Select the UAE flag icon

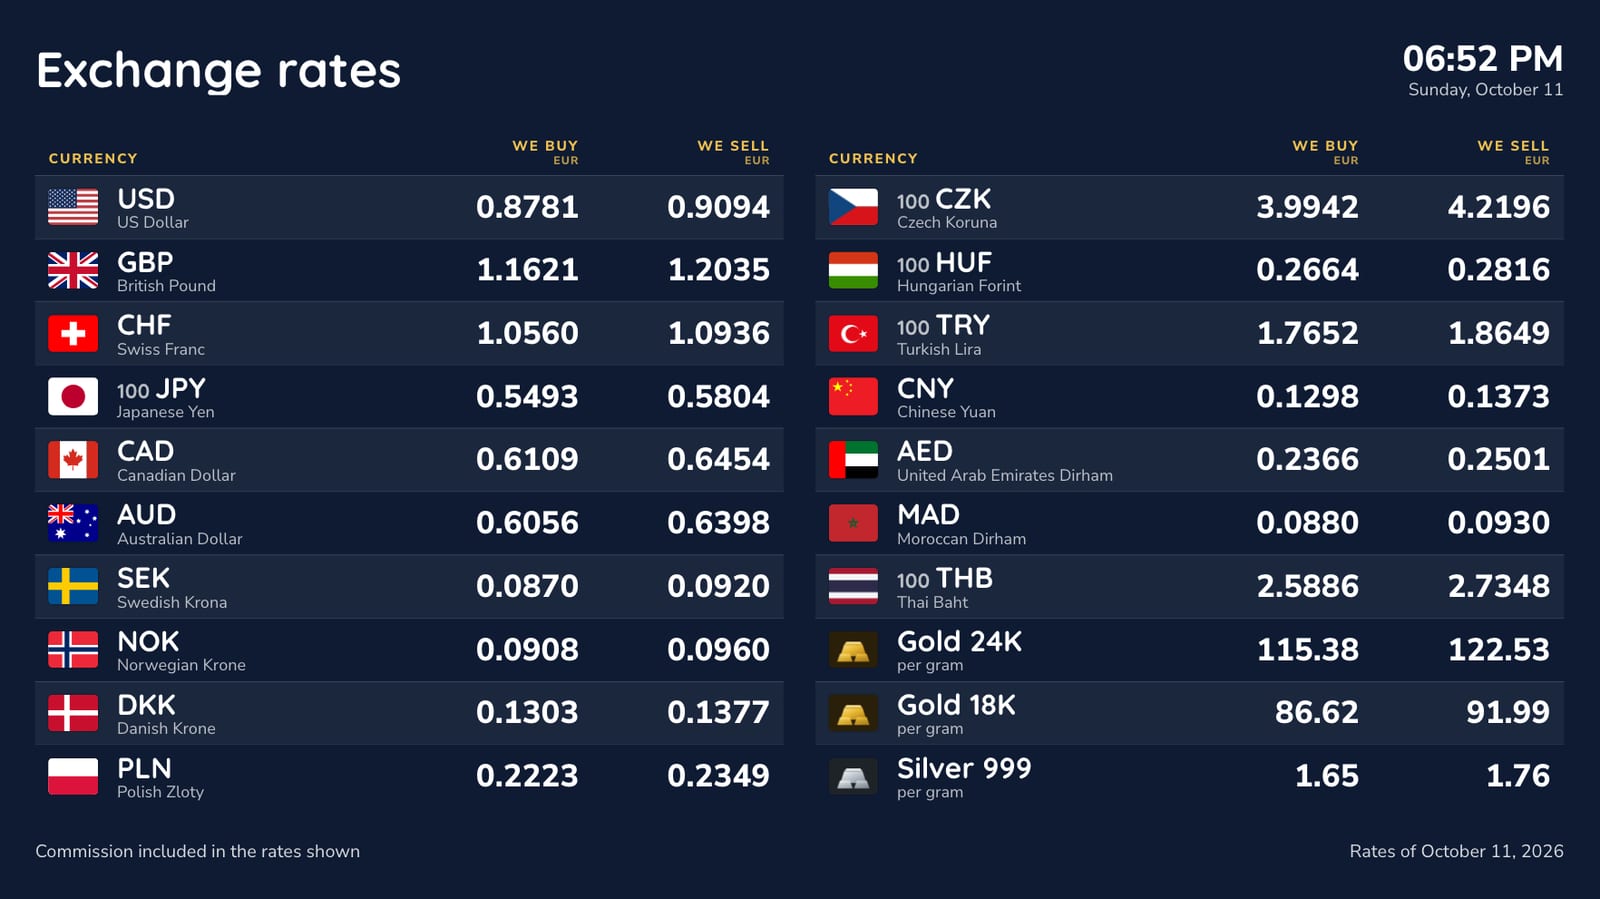[x=853, y=460]
